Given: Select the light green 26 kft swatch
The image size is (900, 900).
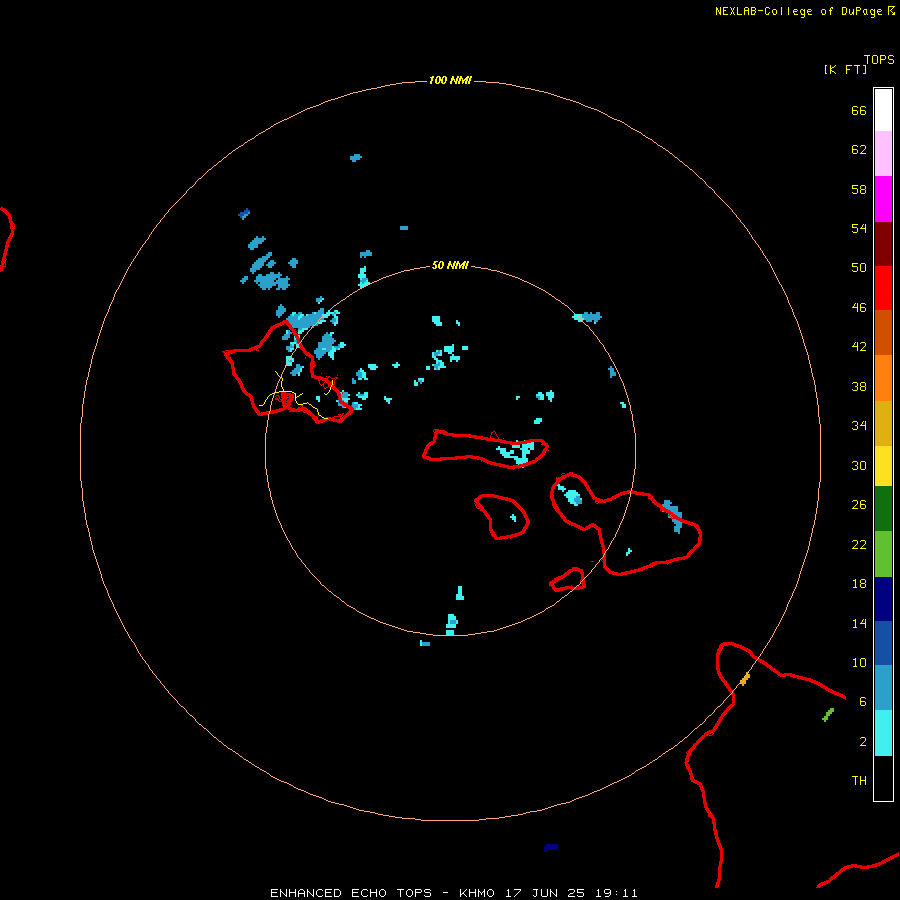Looking at the screenshot, I should click(883, 554).
